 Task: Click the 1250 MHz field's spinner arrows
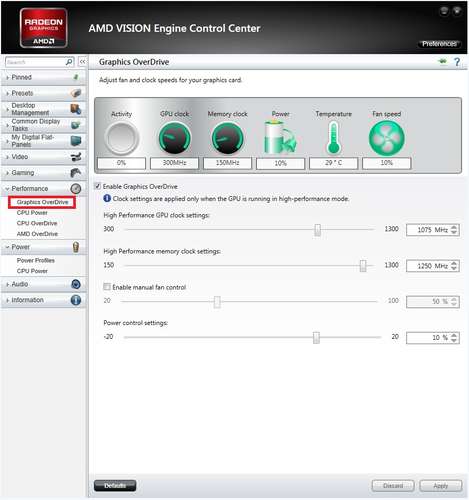coord(454,266)
